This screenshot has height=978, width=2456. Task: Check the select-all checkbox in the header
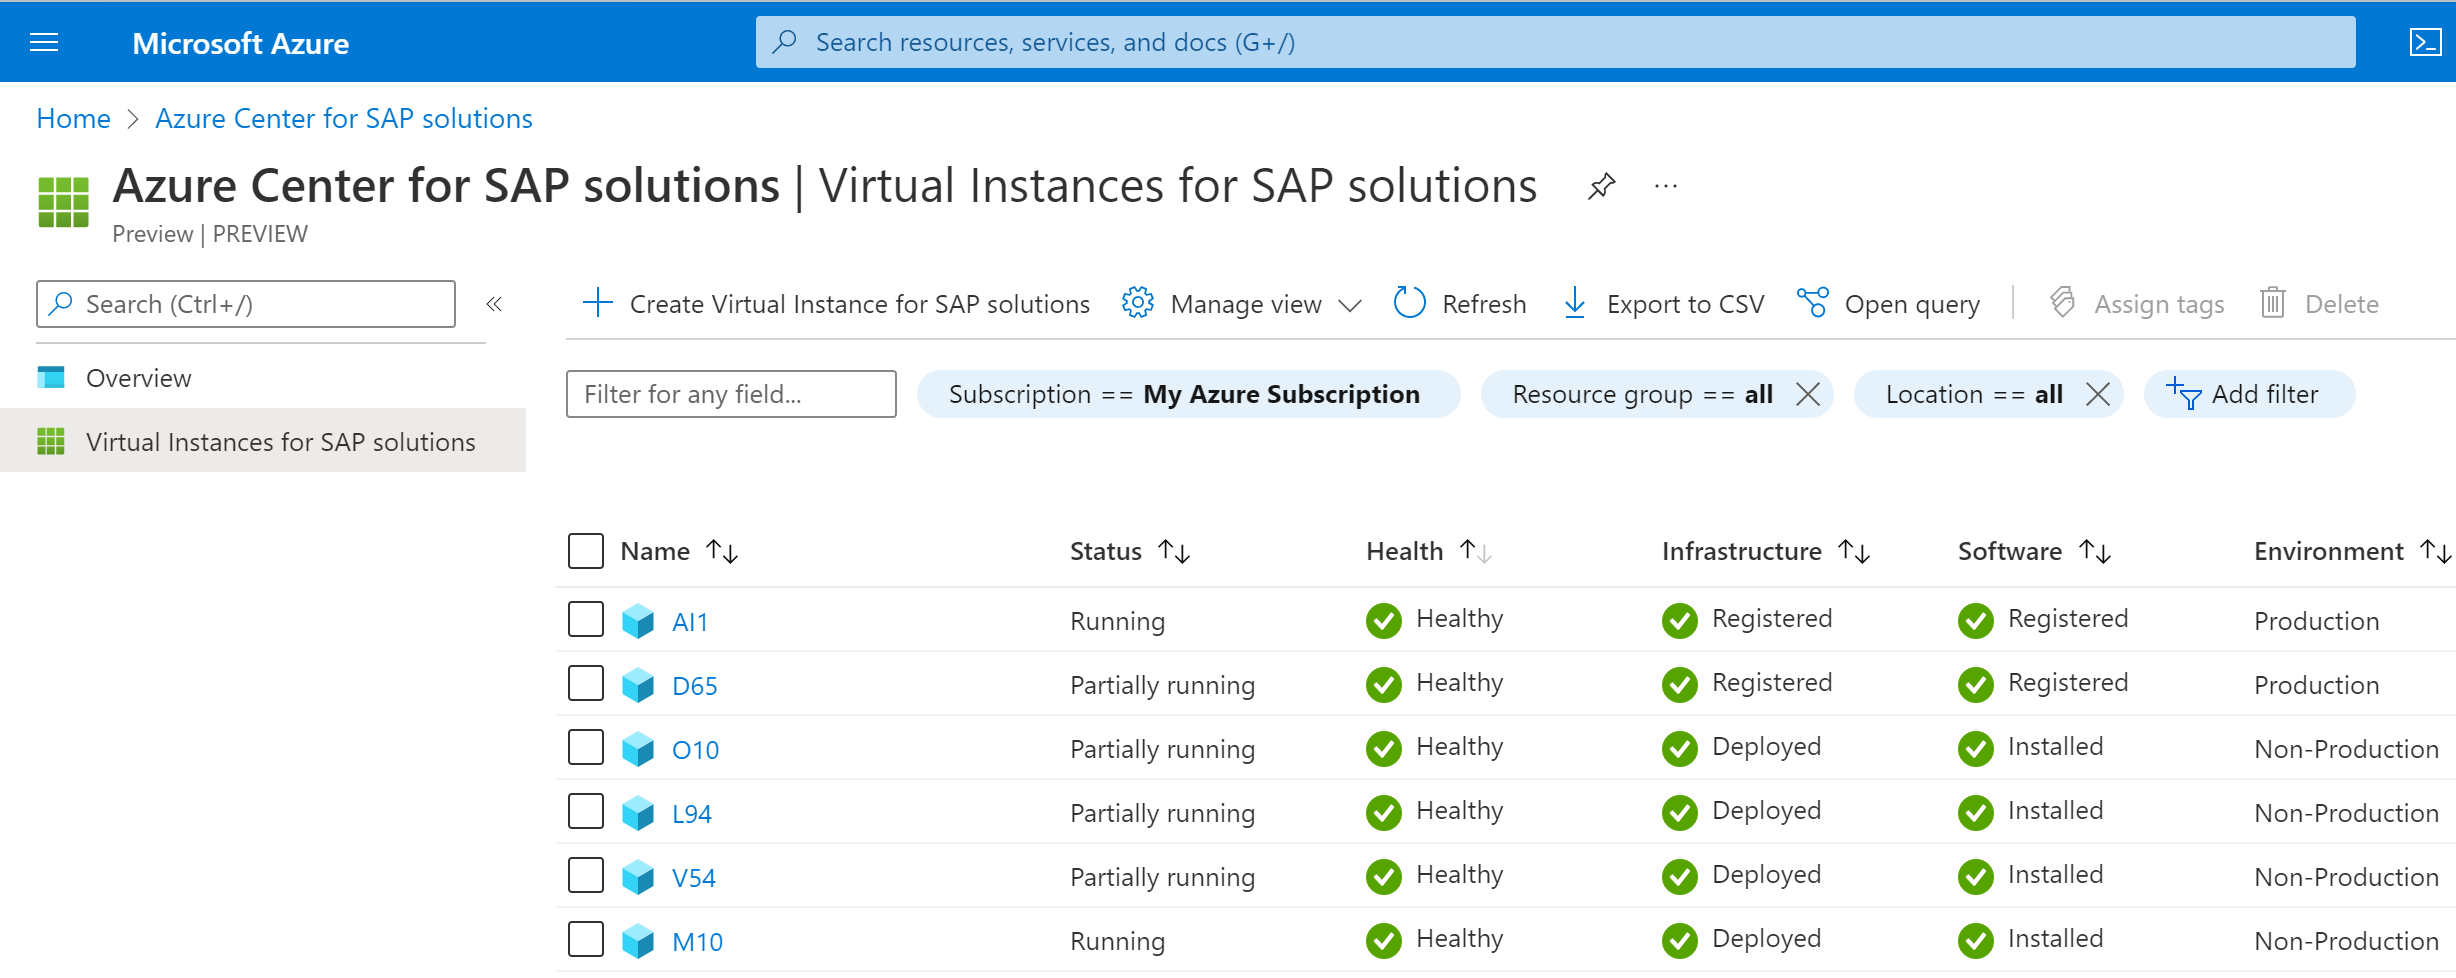coord(586,551)
